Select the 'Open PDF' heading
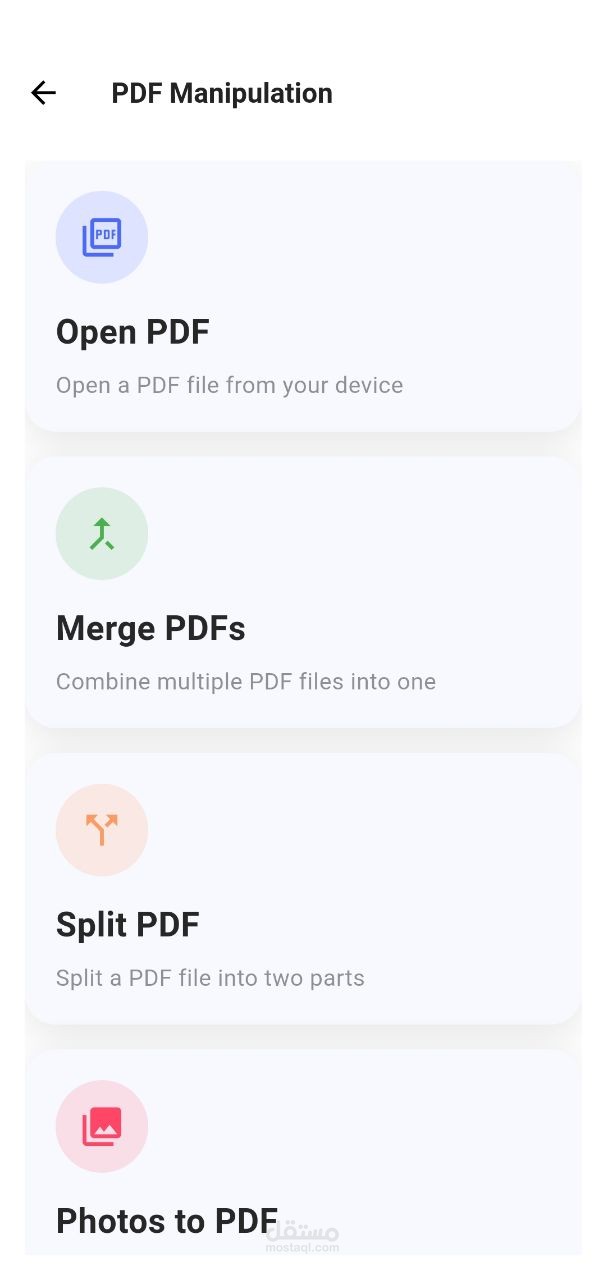The image size is (606, 1280). [x=132, y=332]
